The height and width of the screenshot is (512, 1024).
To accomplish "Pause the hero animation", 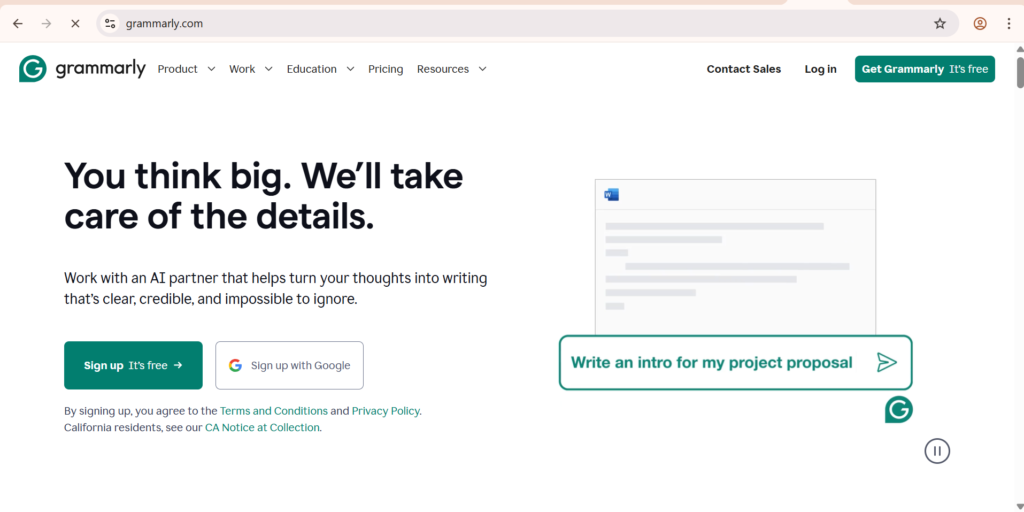I will tap(936, 451).
